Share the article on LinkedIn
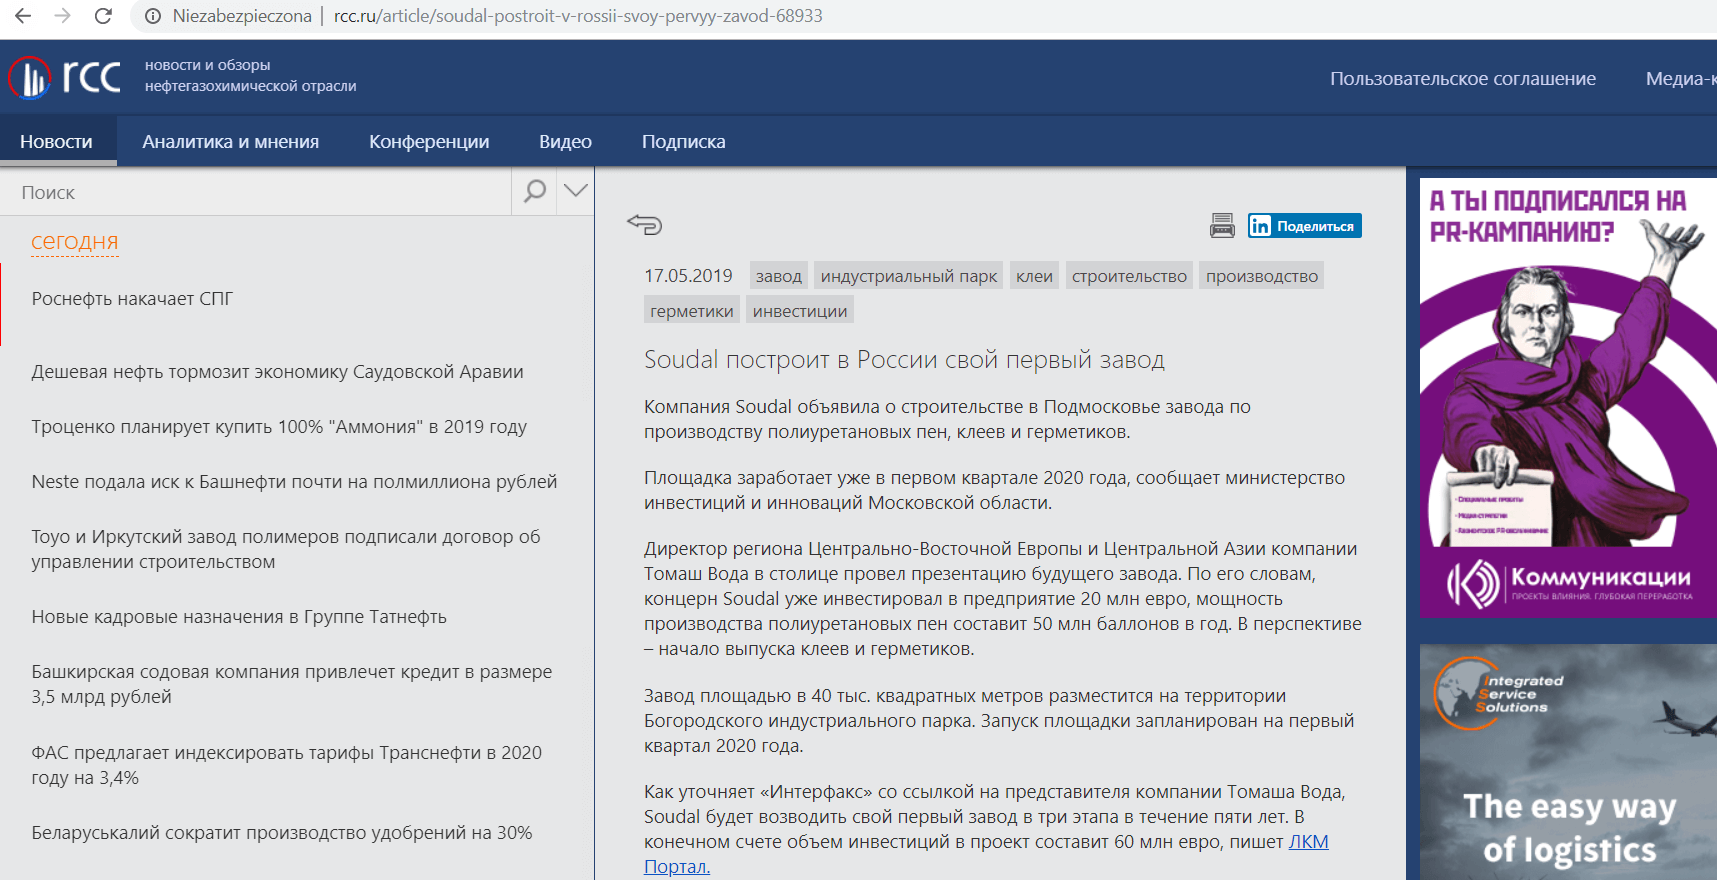 pyautogui.click(x=1305, y=226)
